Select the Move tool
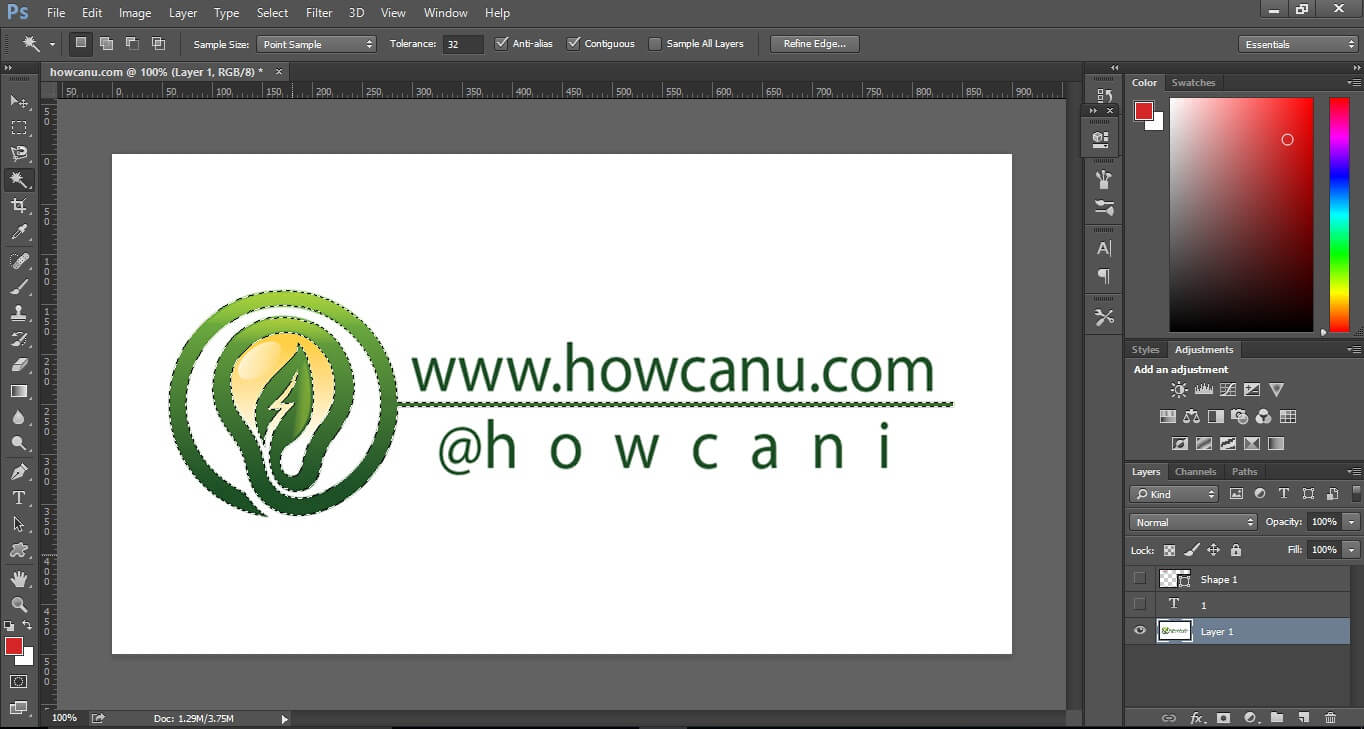The width and height of the screenshot is (1364, 729). (19, 101)
